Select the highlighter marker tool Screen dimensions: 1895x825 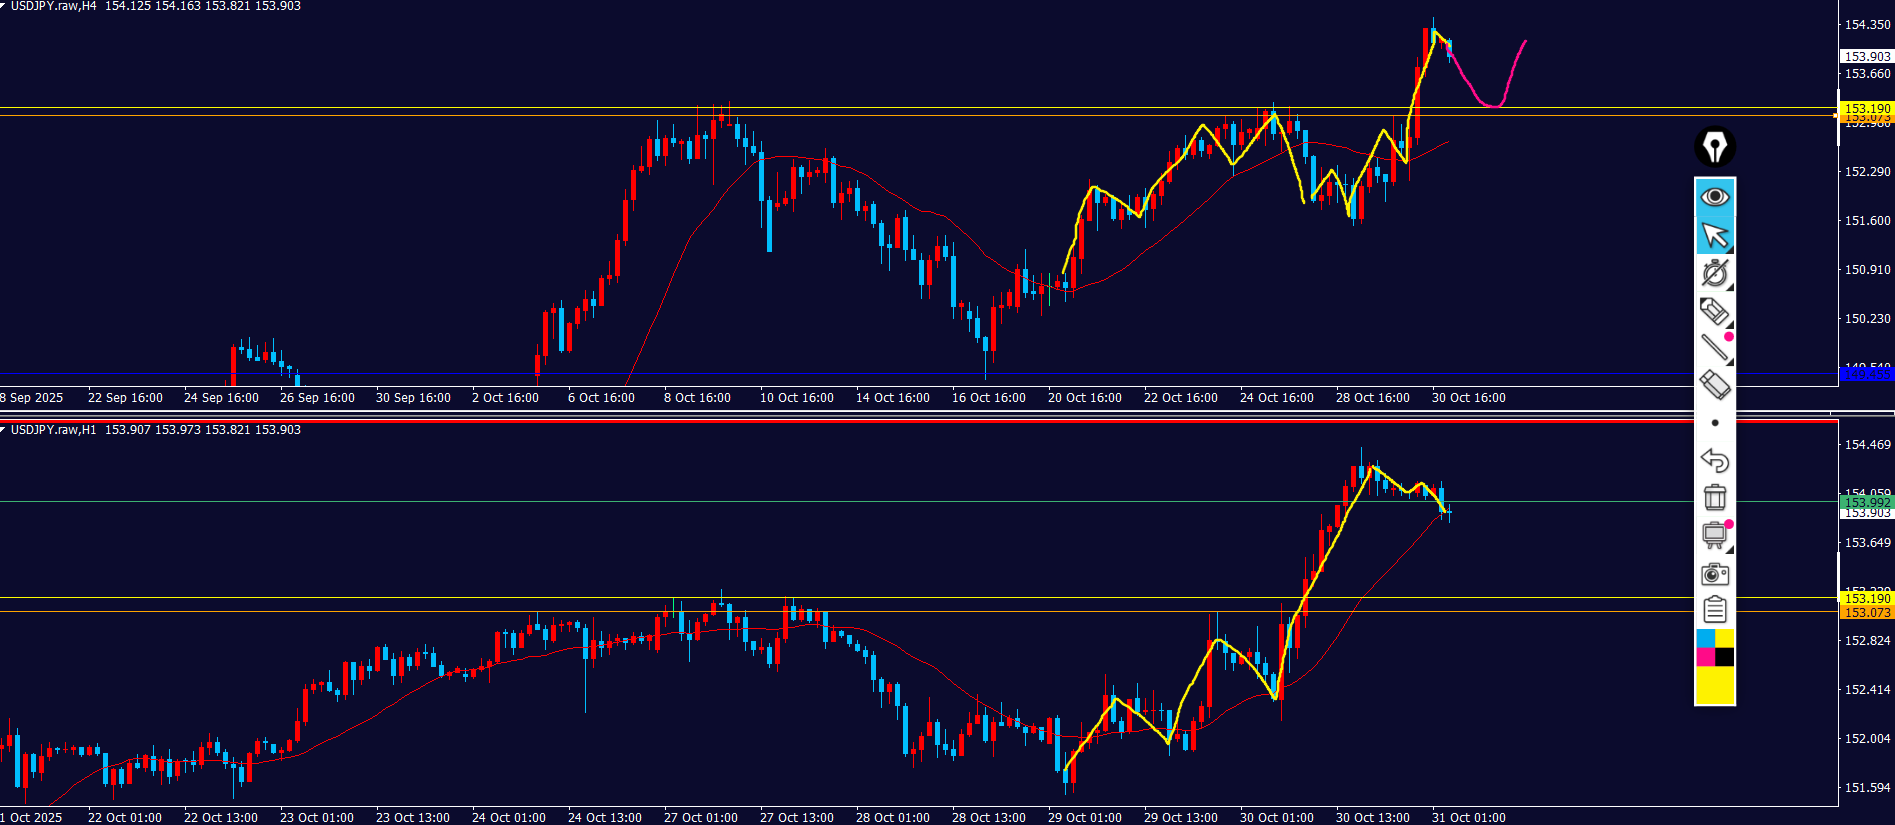(1714, 311)
